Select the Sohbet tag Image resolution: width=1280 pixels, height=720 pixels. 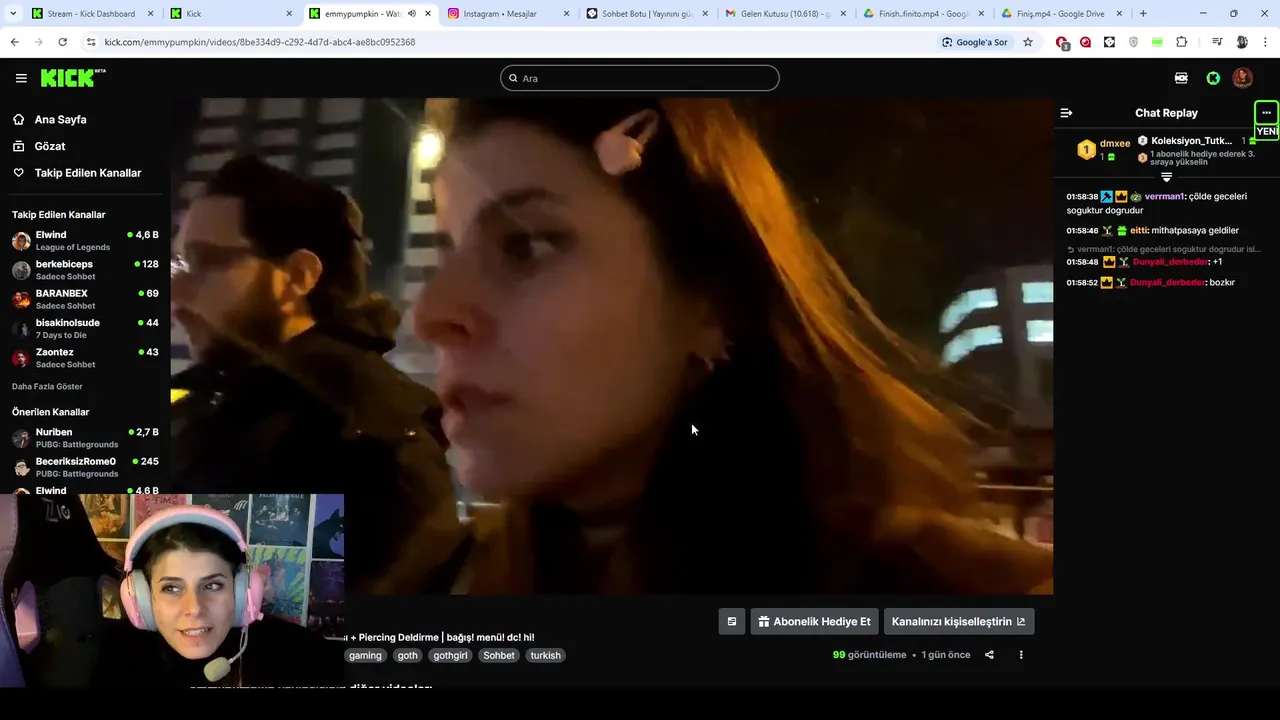coord(499,655)
